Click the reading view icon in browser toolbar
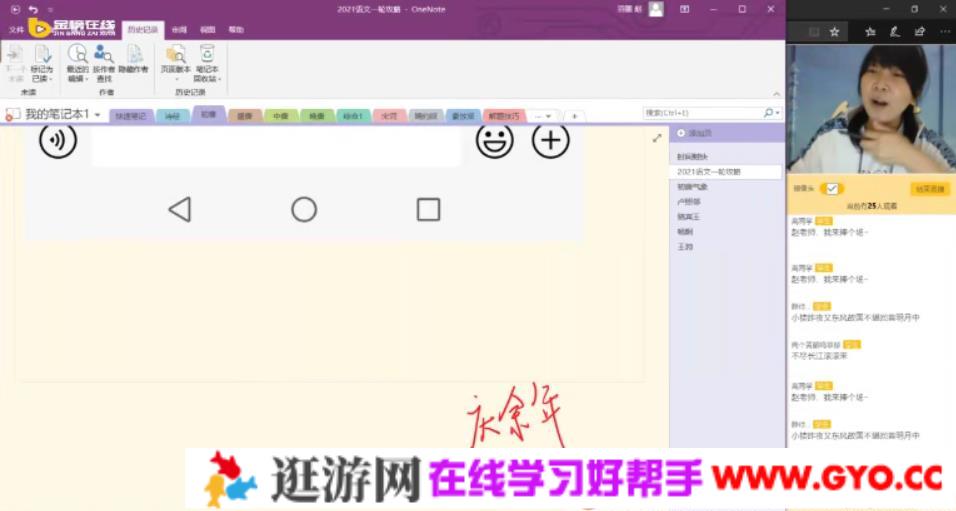Screen dimensions: 956x511 coord(813,32)
